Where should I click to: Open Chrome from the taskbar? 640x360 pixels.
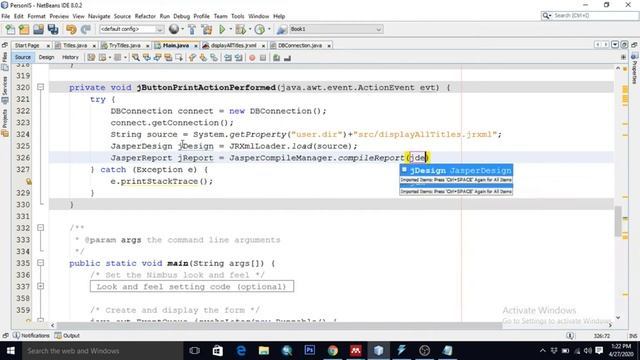[x=333, y=351]
